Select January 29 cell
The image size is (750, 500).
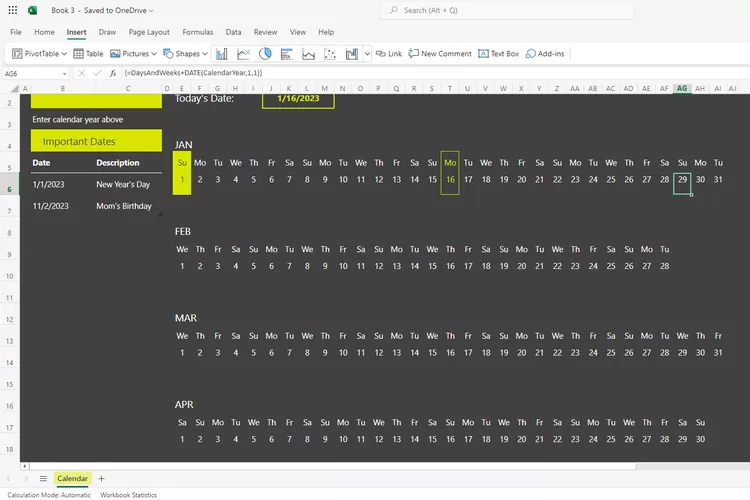(682, 183)
